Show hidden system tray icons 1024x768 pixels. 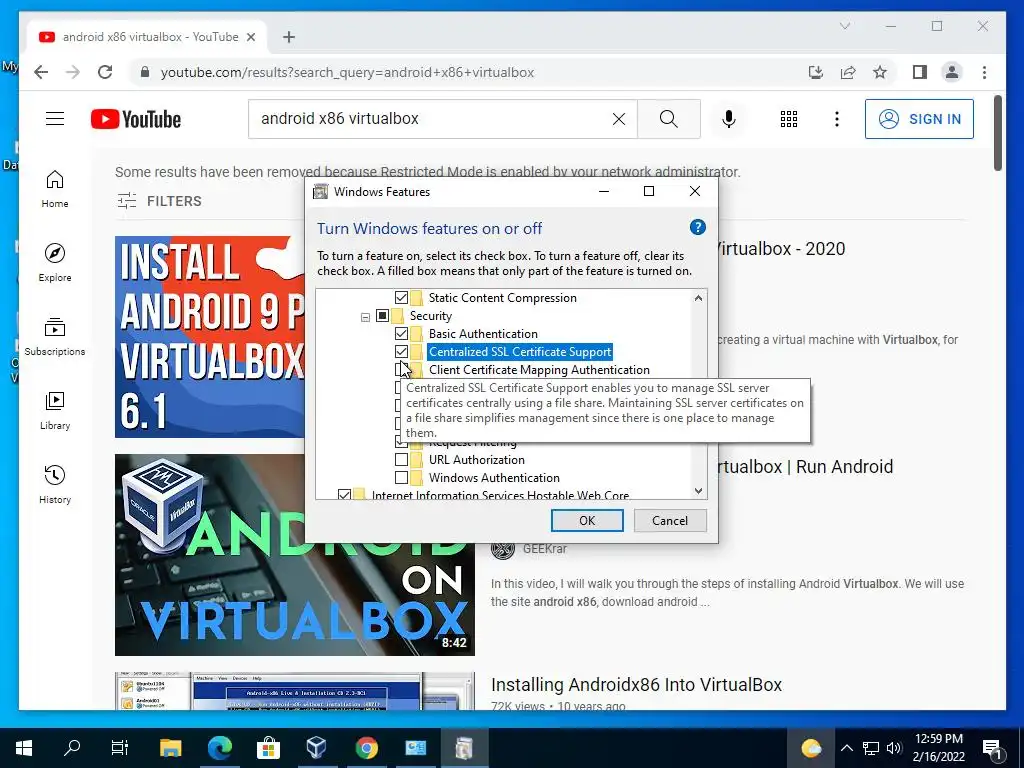(x=846, y=748)
